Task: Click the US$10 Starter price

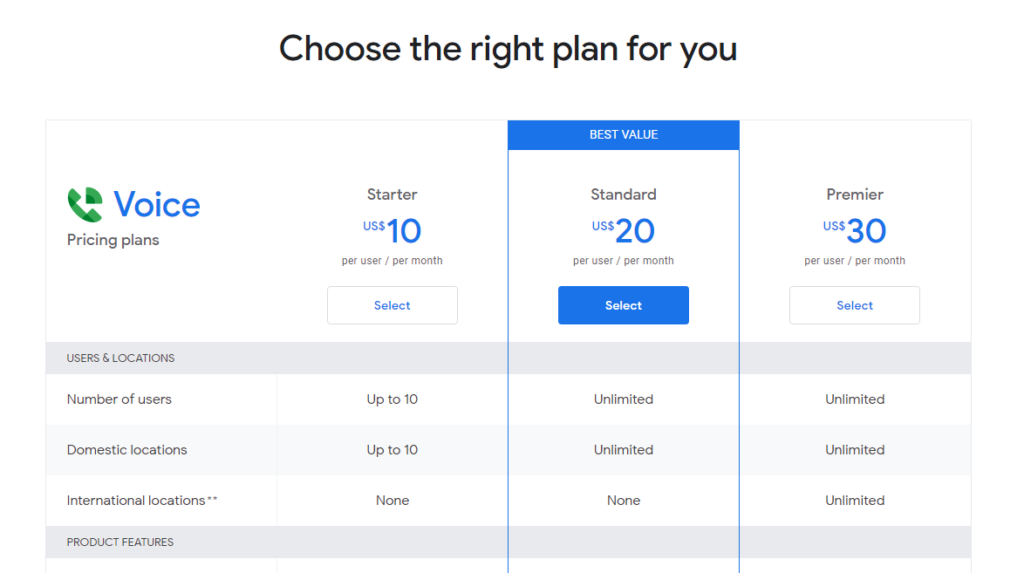Action: click(393, 231)
